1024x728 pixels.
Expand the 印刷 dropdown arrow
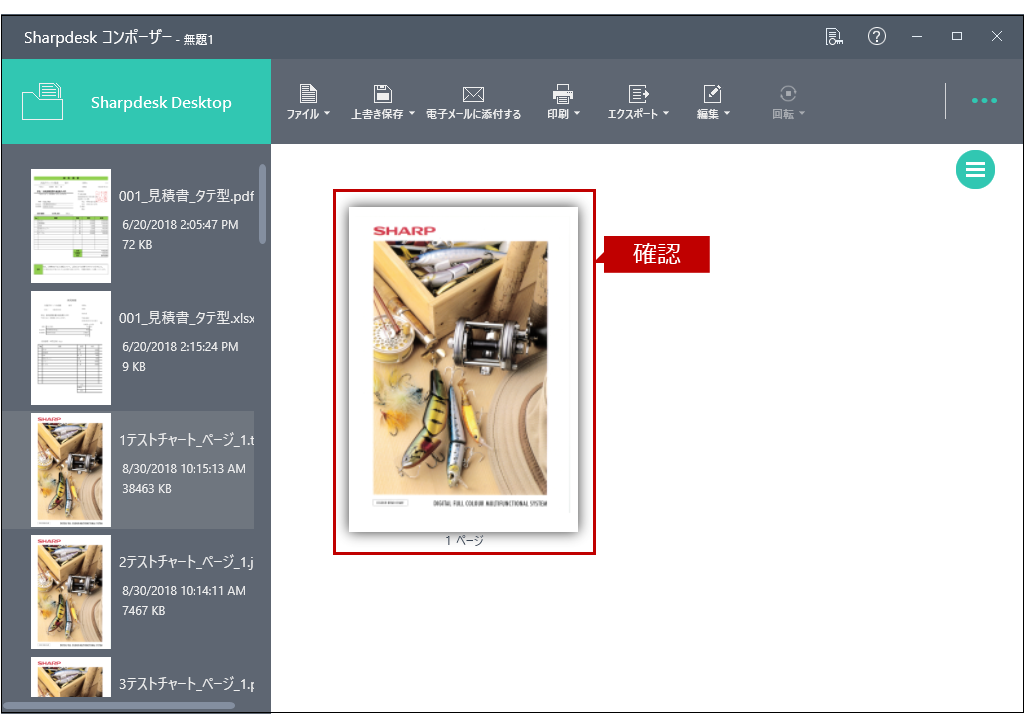click(577, 114)
